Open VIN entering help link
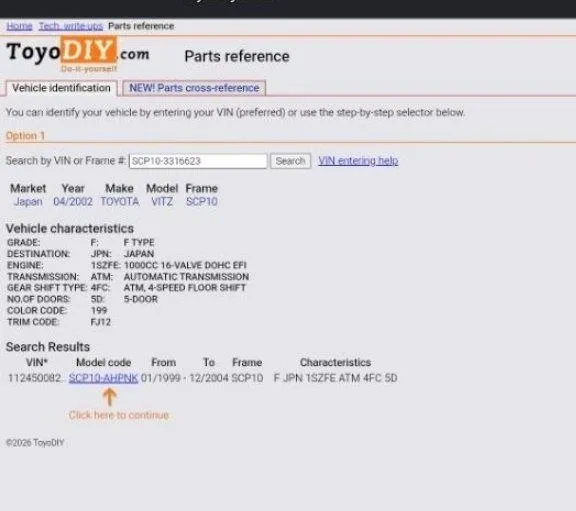This screenshot has height=511, width=576. point(358,161)
